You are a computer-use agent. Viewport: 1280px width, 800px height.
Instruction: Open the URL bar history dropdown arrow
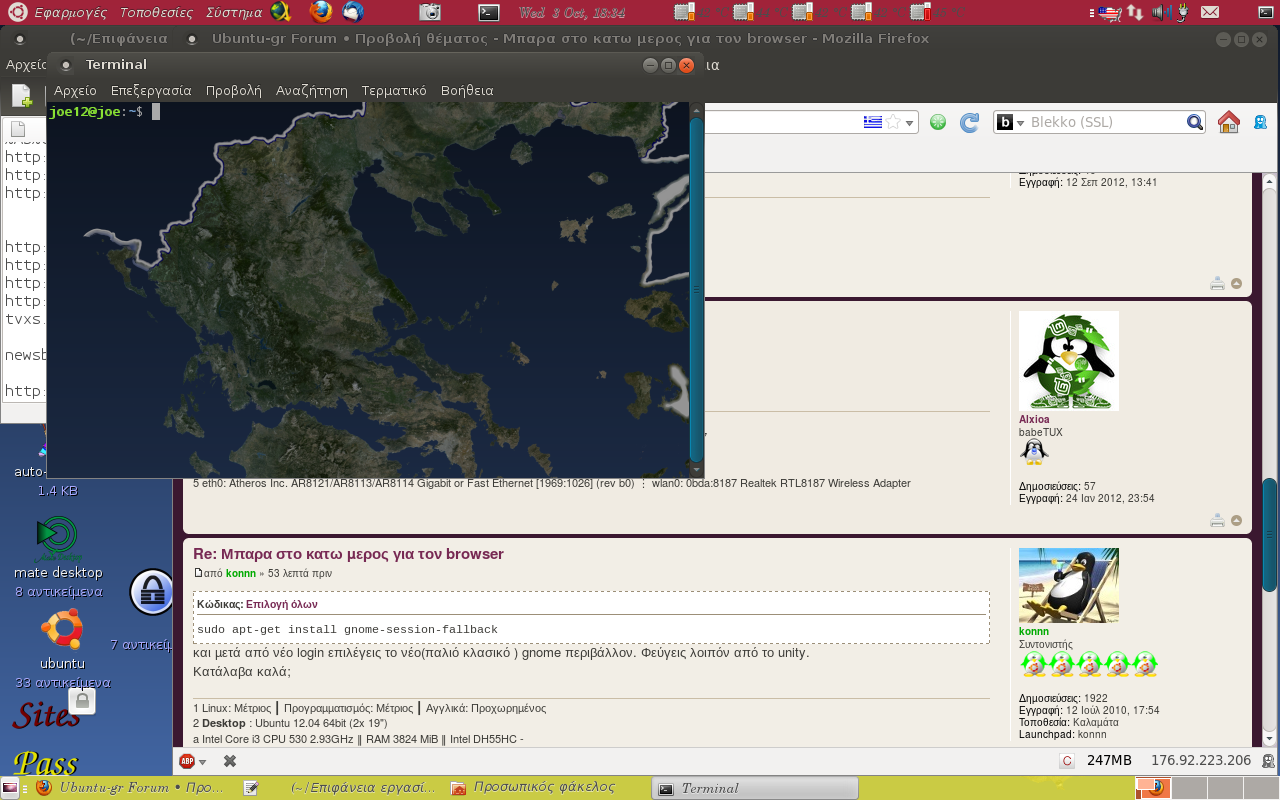[911, 122]
